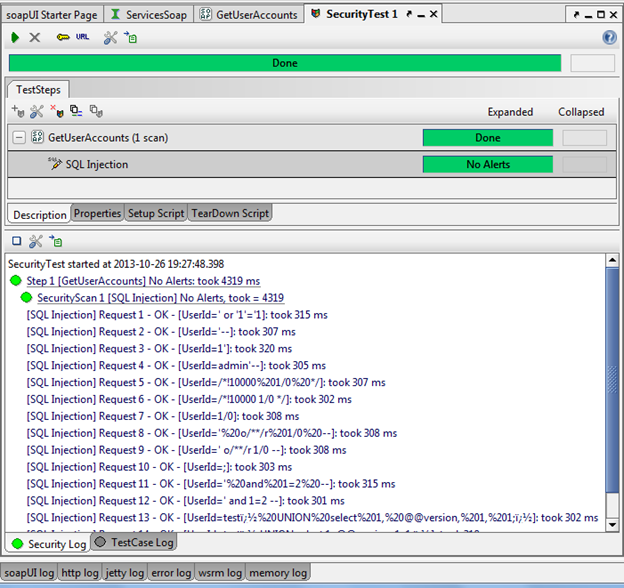Click the Collapsed column header
Screen dimensions: 624x588
point(581,112)
